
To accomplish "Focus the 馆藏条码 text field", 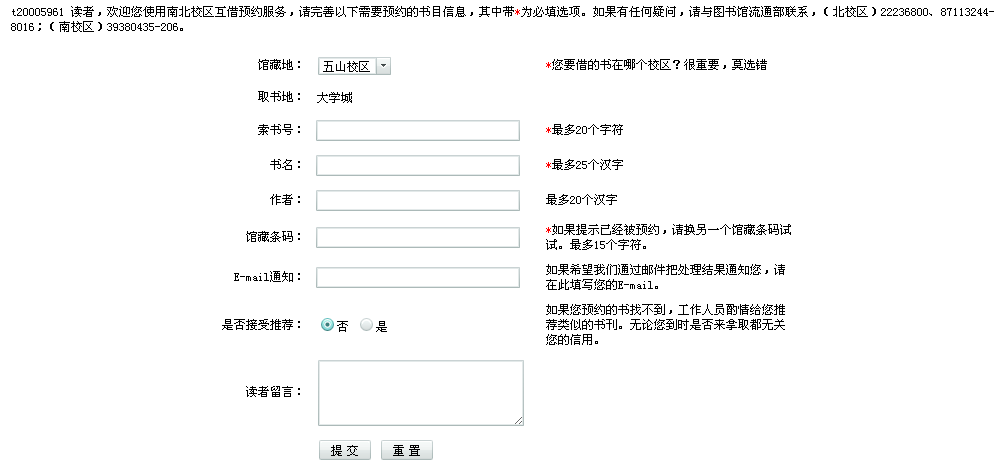I will (x=418, y=237).
